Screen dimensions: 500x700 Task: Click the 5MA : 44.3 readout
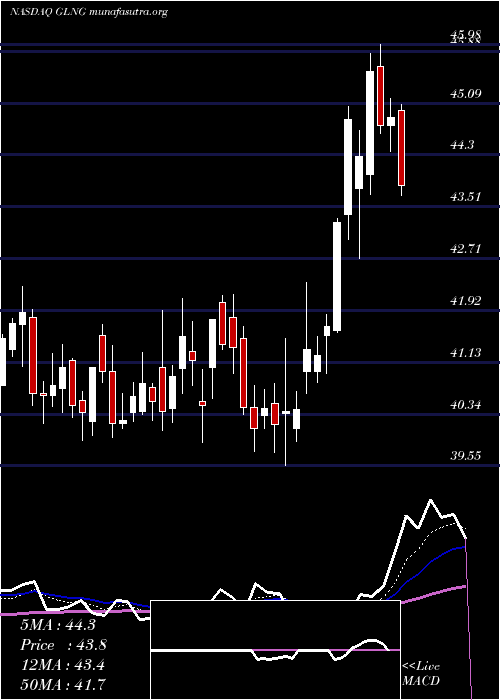pyautogui.click(x=58, y=625)
